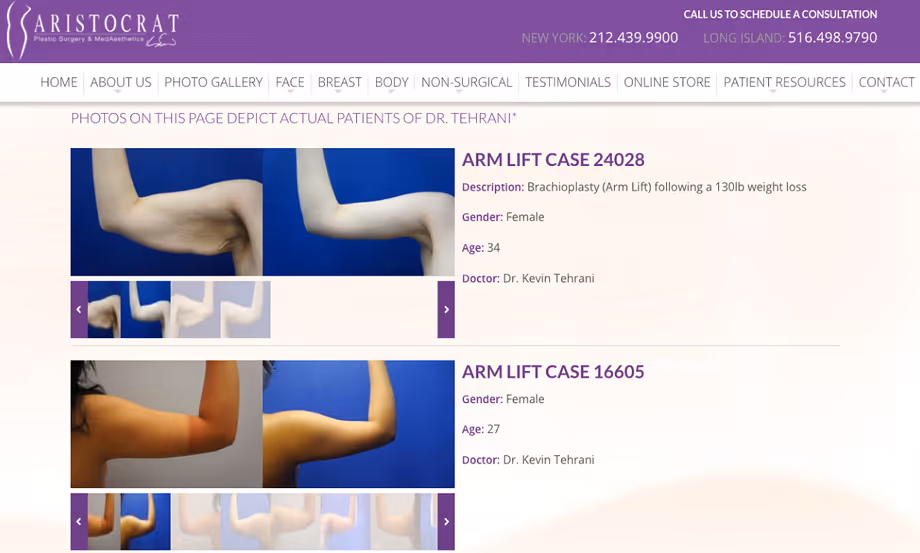Image resolution: width=920 pixels, height=553 pixels.
Task: Call the Long Island phone number
Action: pyautogui.click(x=832, y=38)
